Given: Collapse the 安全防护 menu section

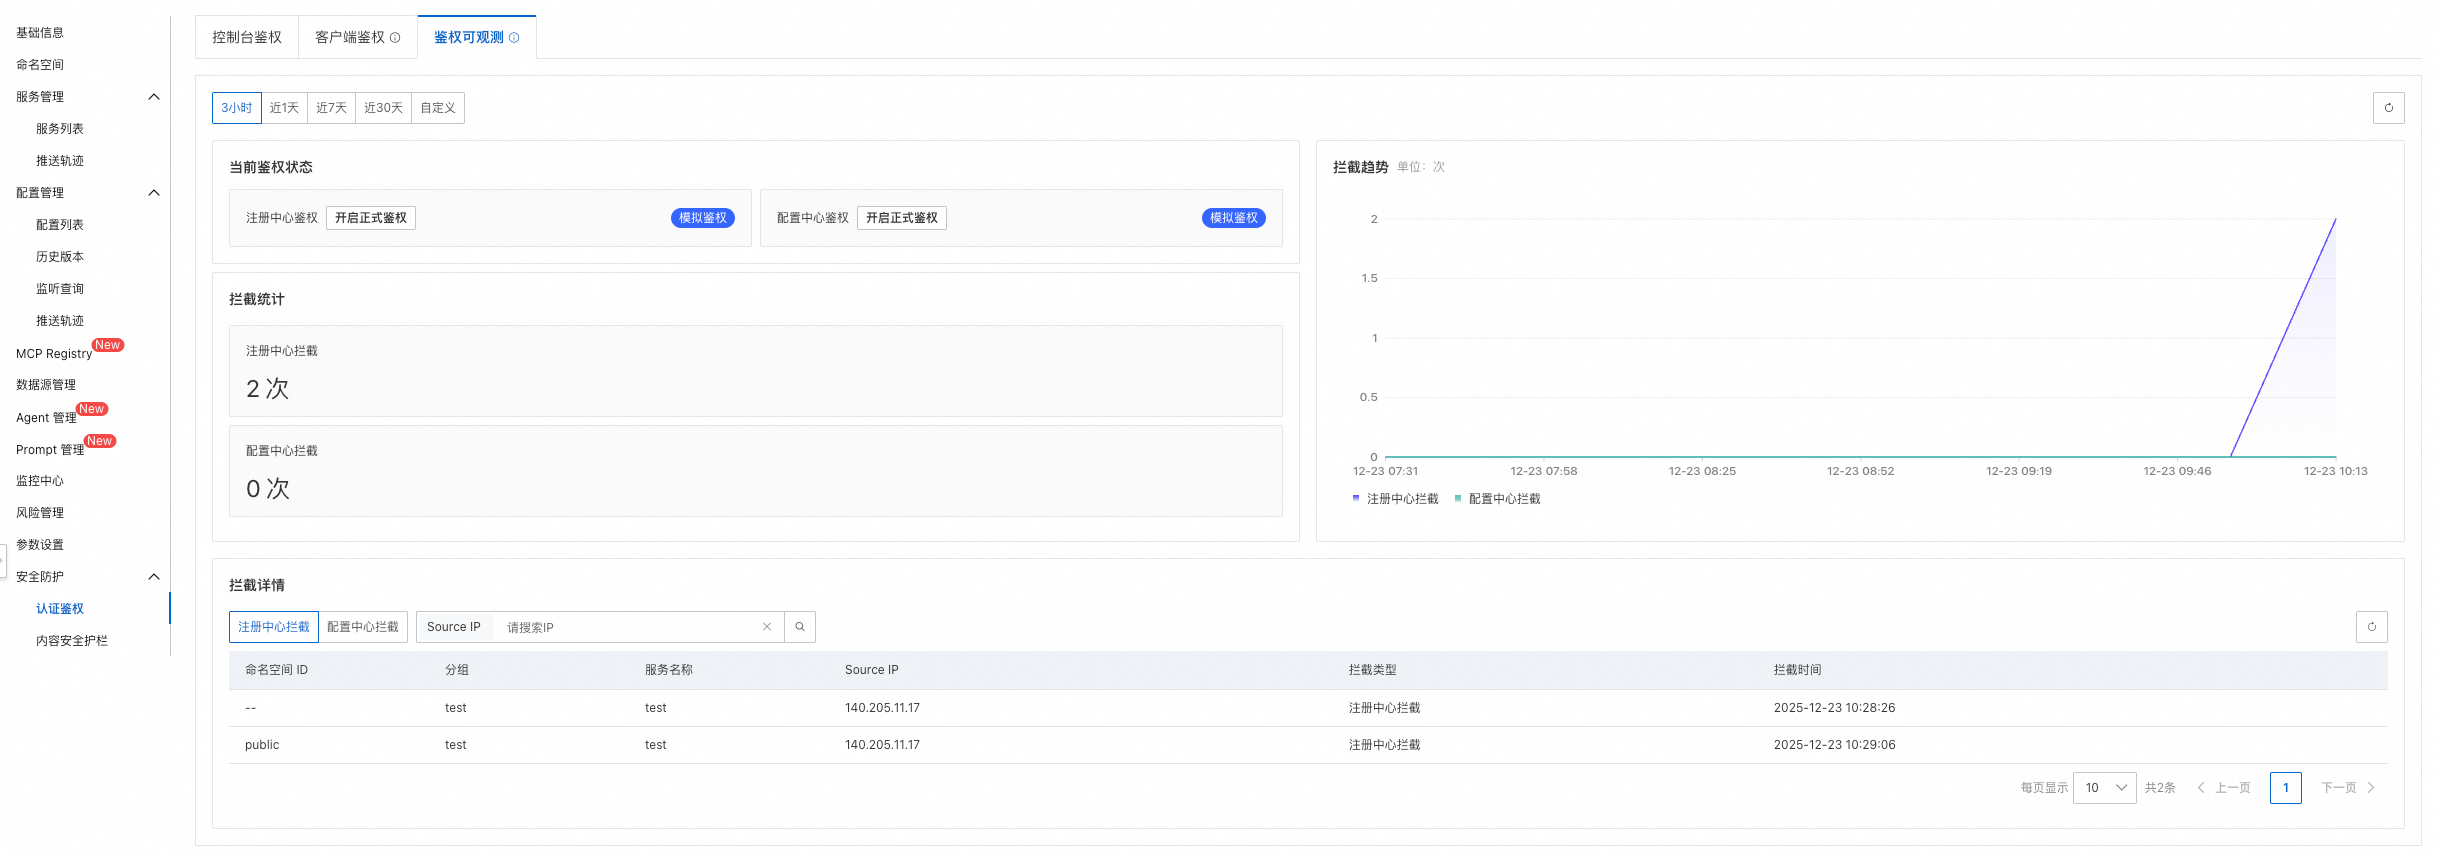Looking at the screenshot, I should click(154, 577).
